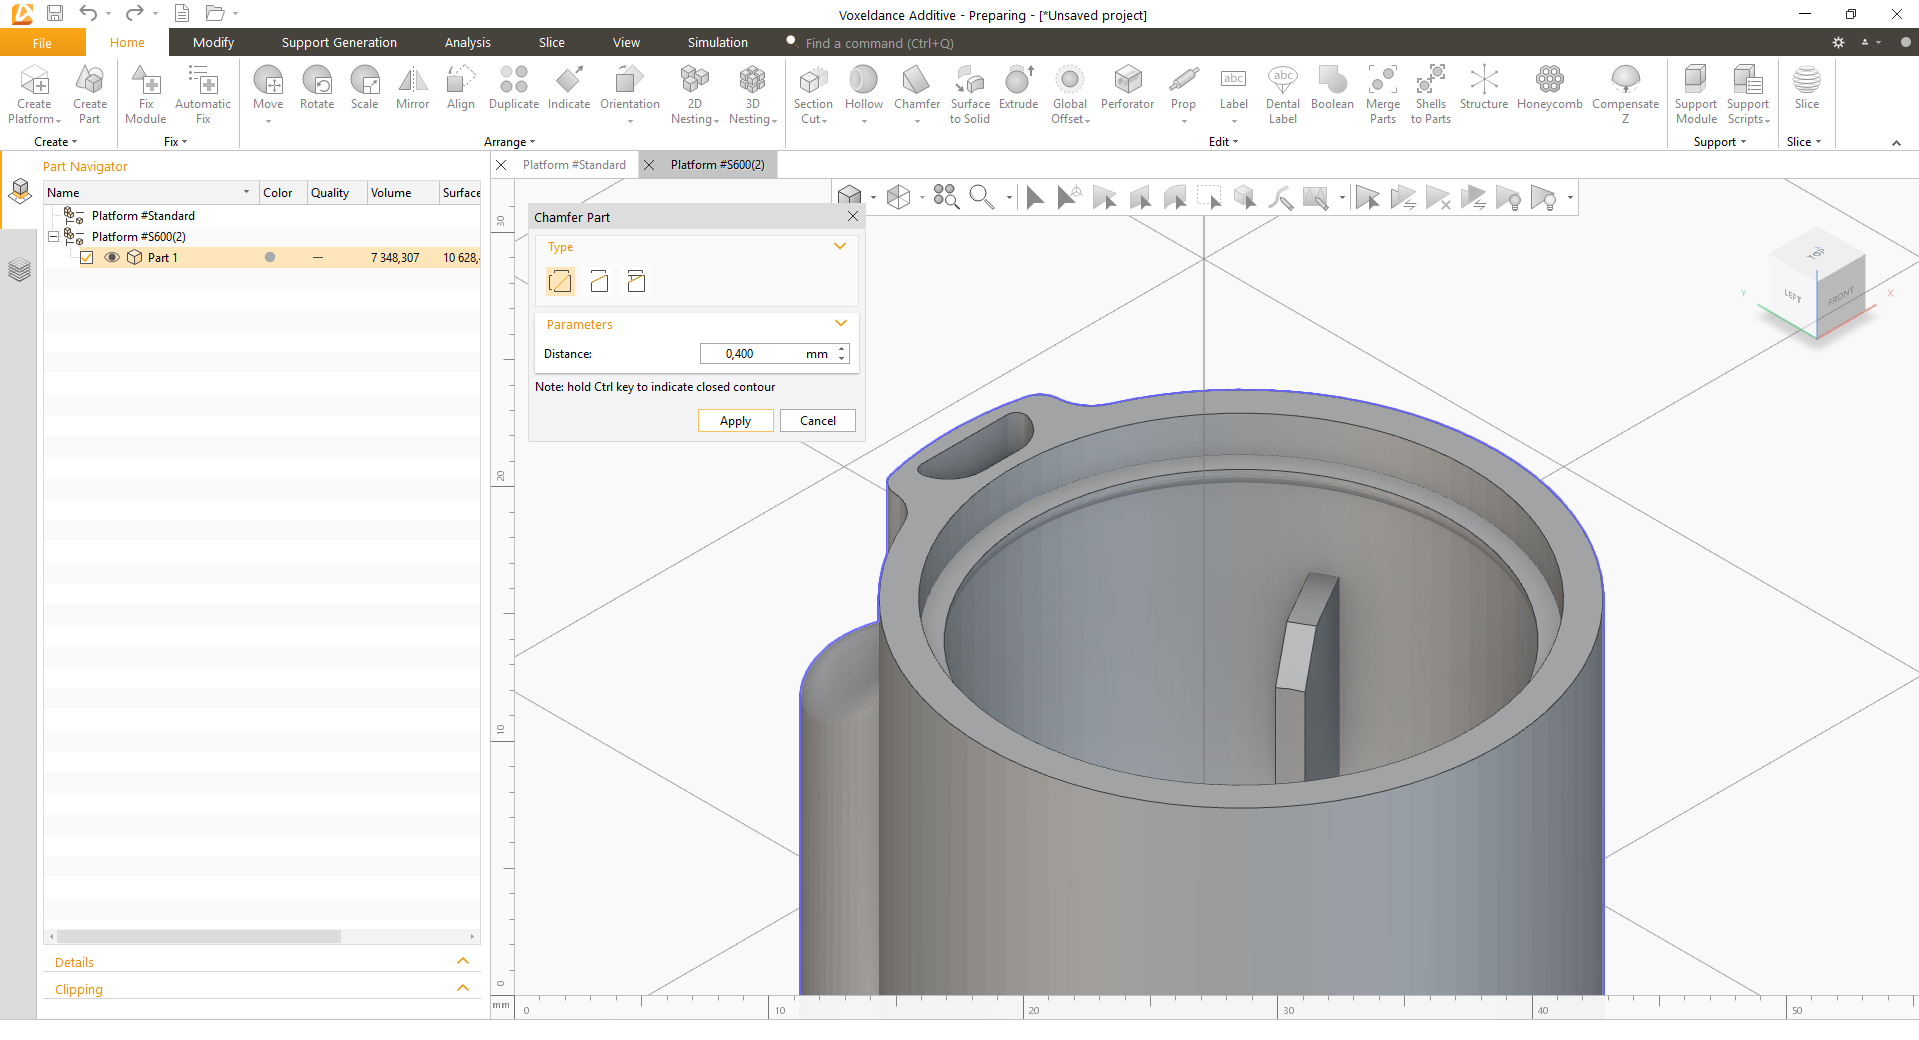1919x1040 pixels.
Task: Collapse Platform #S600(2) tree node
Action: coord(54,237)
